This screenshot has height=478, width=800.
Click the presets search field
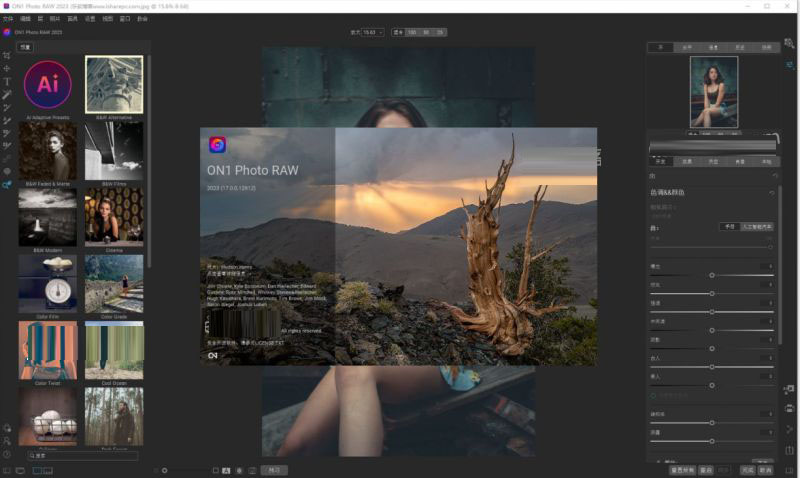point(83,456)
